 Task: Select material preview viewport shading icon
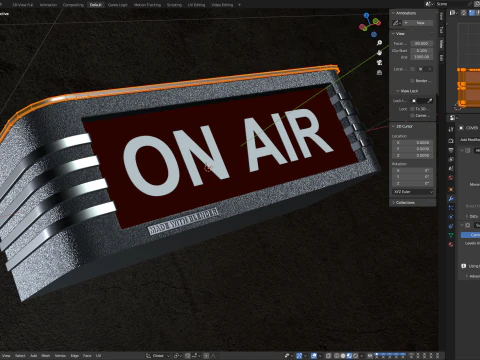click(x=349, y=356)
